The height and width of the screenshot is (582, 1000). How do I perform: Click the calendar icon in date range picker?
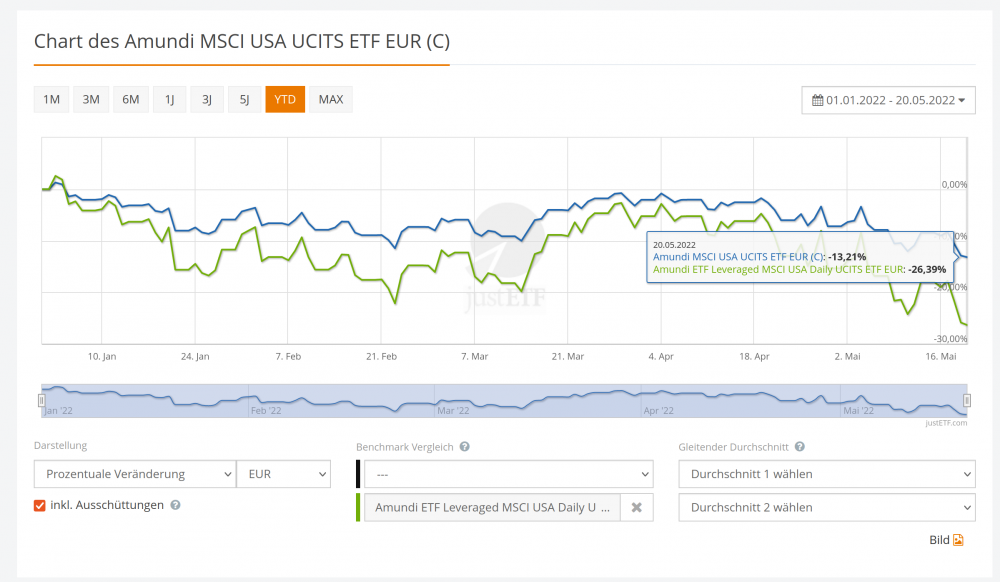point(817,100)
